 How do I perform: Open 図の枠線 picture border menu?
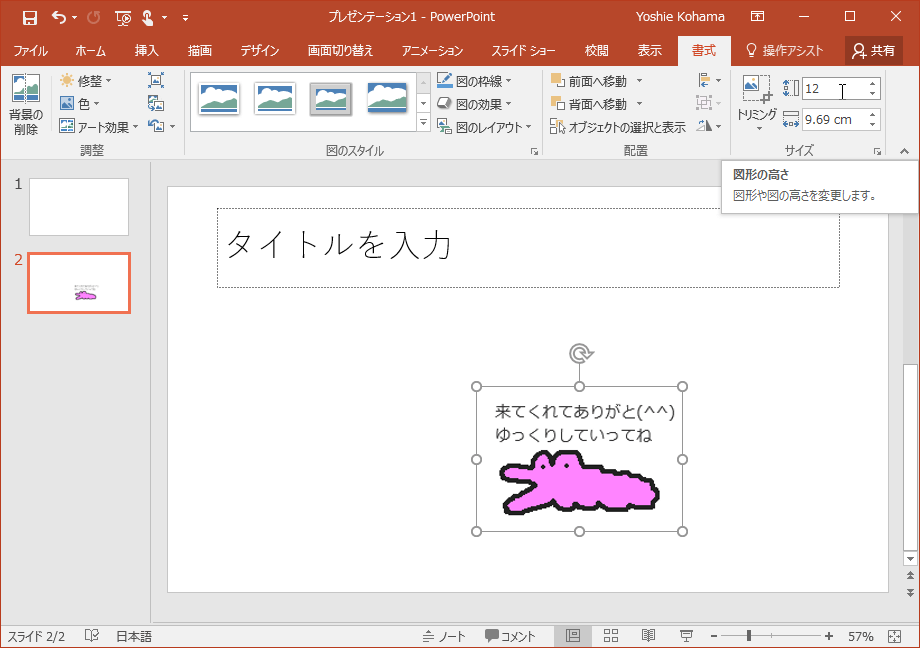[475, 80]
